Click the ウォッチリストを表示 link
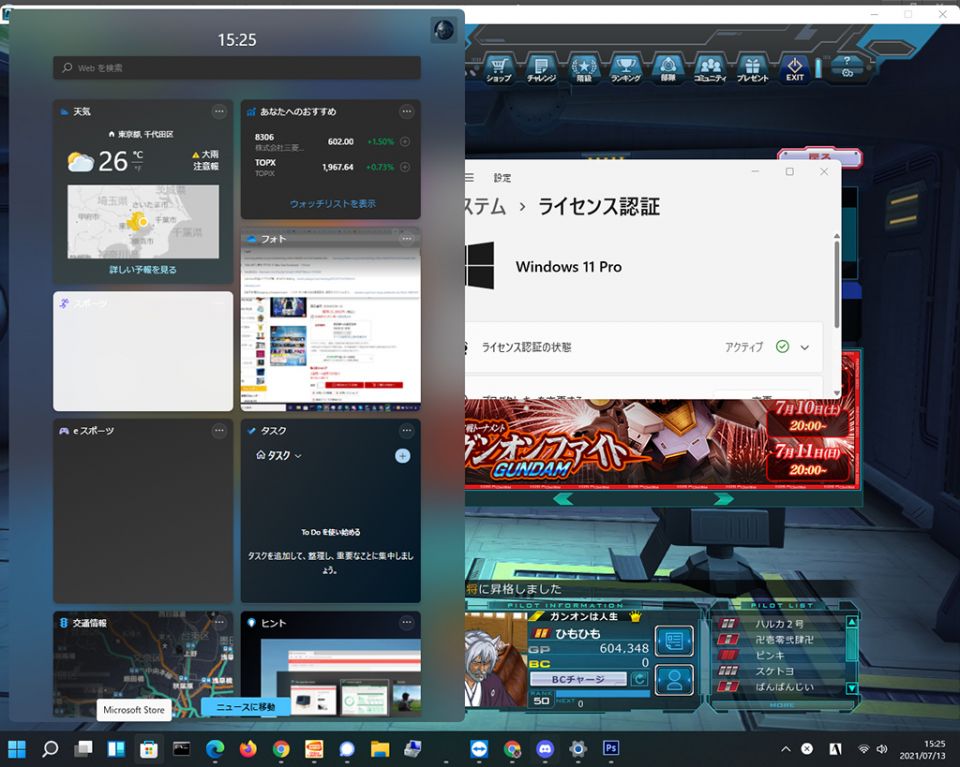 tap(333, 204)
